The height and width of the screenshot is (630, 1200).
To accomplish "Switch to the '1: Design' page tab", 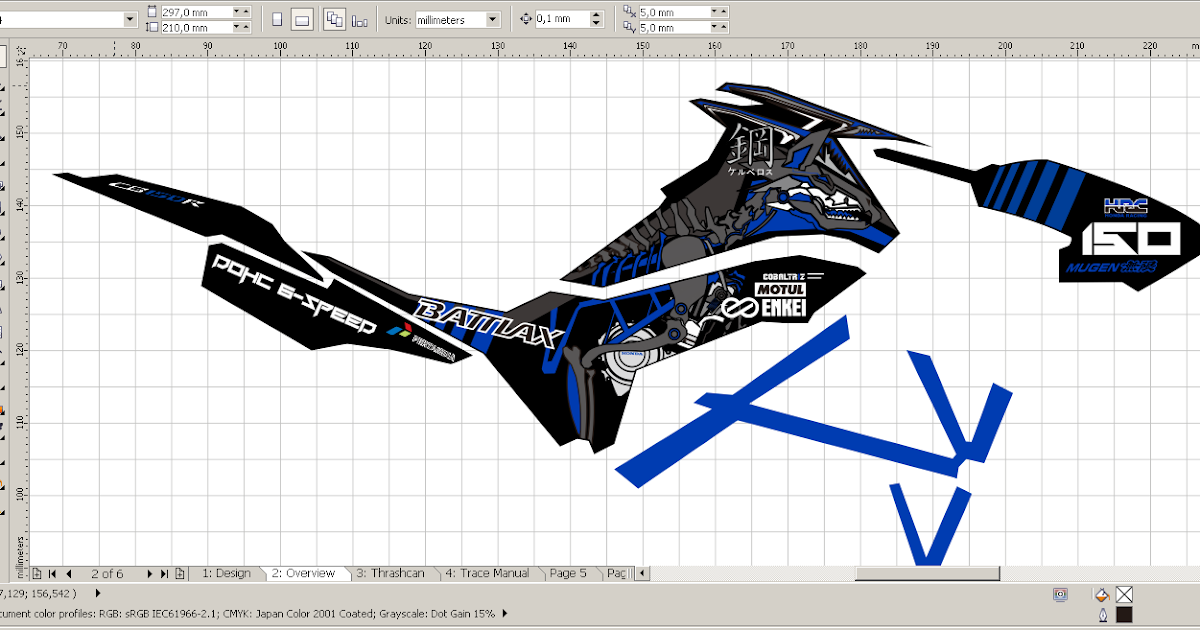I will click(226, 573).
